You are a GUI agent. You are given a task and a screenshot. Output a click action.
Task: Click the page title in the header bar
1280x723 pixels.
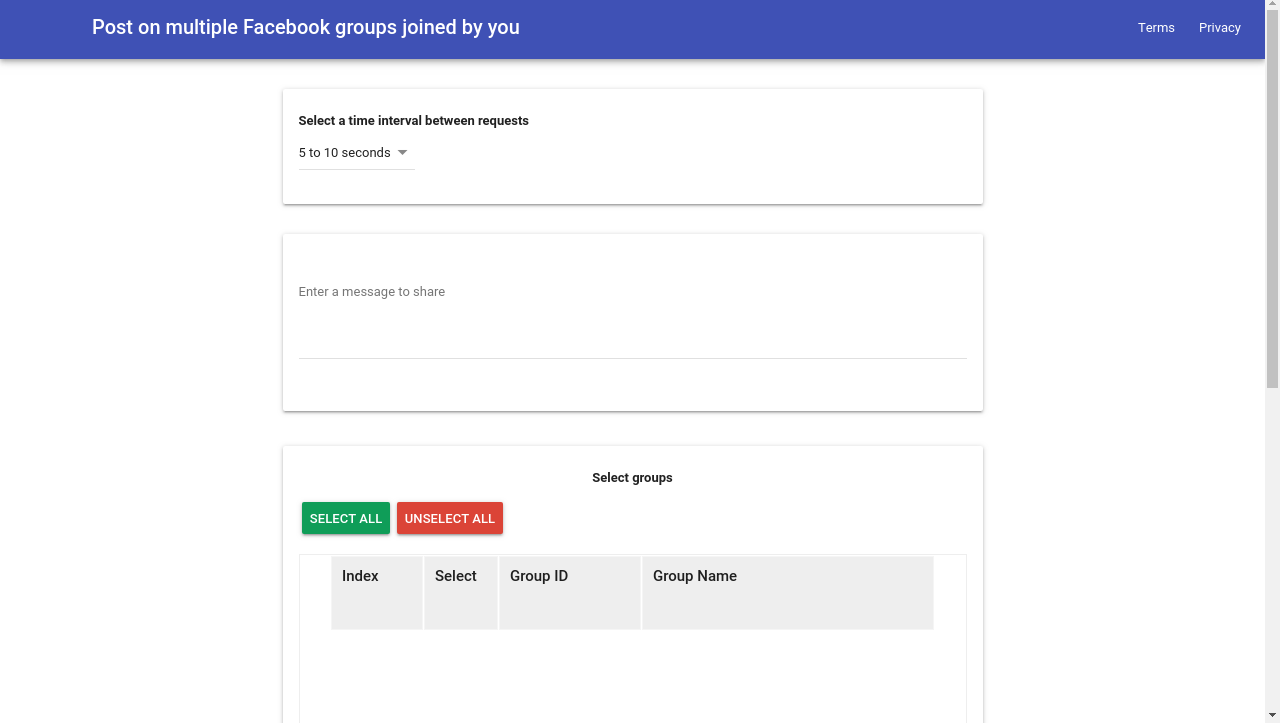click(x=306, y=27)
